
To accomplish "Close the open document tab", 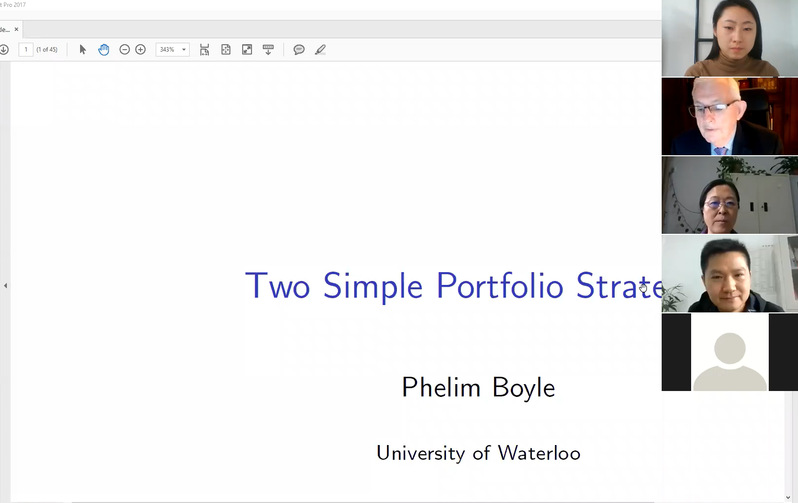I will pyautogui.click(x=16, y=29).
